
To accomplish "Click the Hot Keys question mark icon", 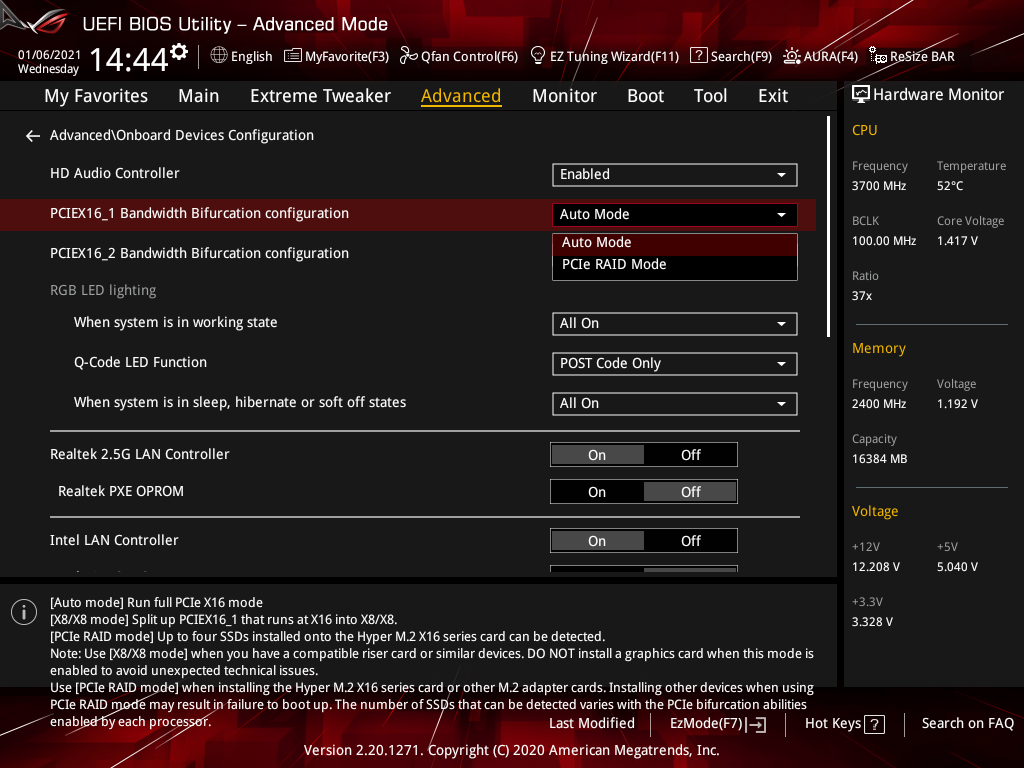I will (x=874, y=724).
